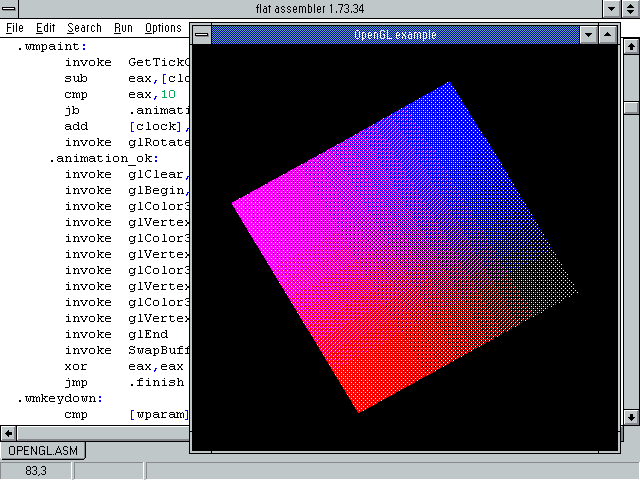The height and width of the screenshot is (480, 640).
Task: Click the invoke GetTick line
Action: [127, 62]
